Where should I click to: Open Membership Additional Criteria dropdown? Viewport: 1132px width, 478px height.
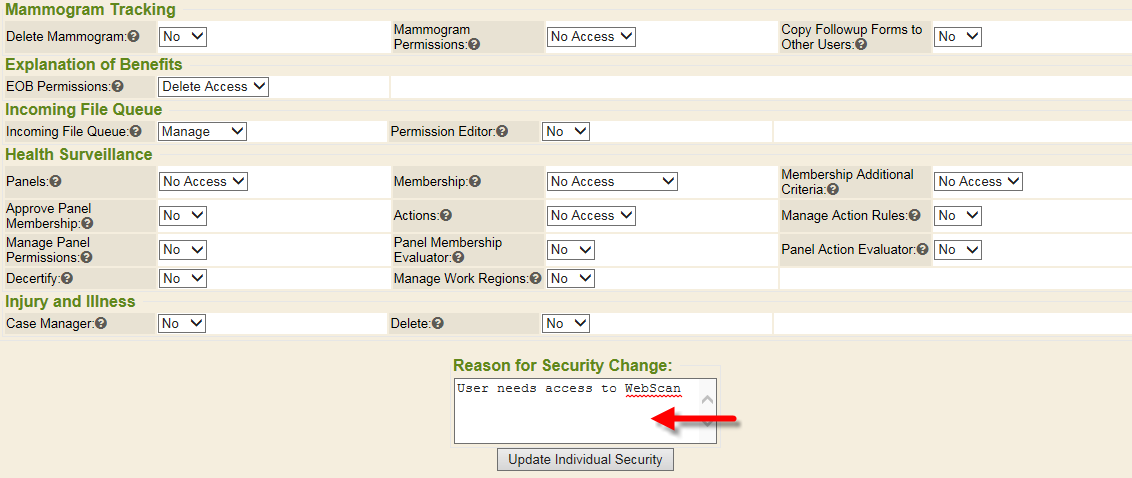[x=978, y=181]
